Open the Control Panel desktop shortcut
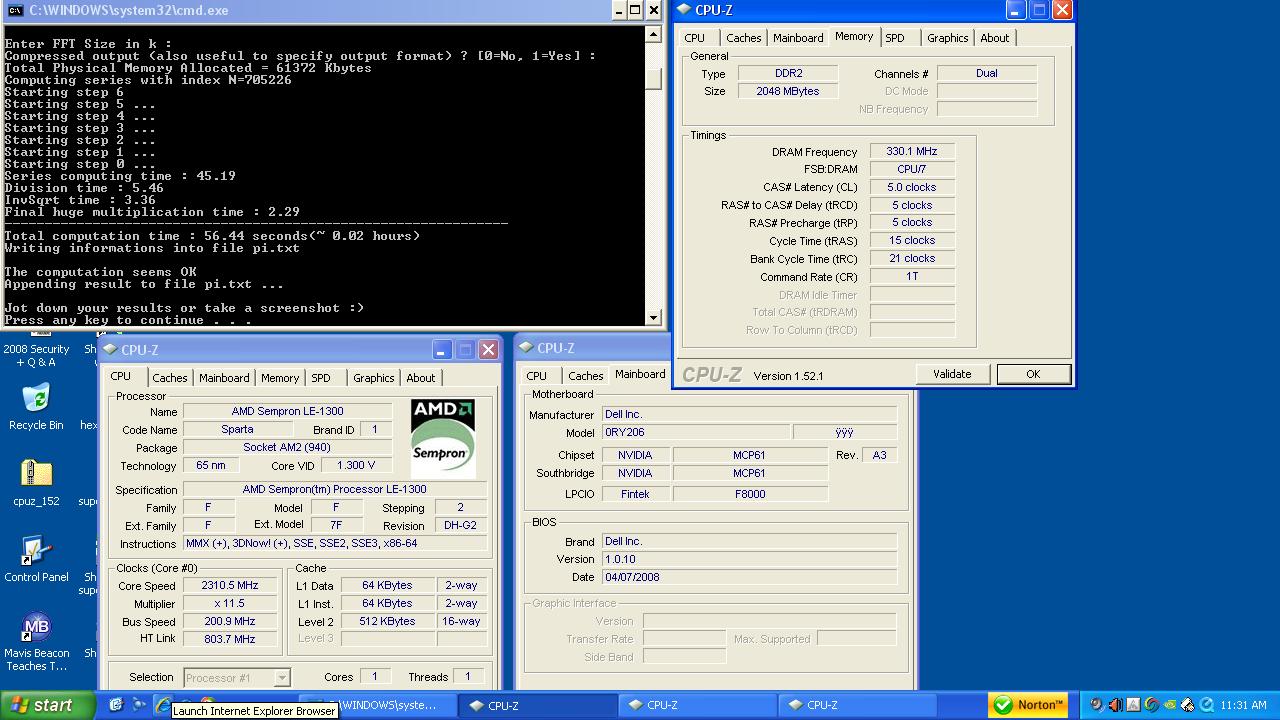Image resolution: width=1280 pixels, height=720 pixels. click(36, 550)
